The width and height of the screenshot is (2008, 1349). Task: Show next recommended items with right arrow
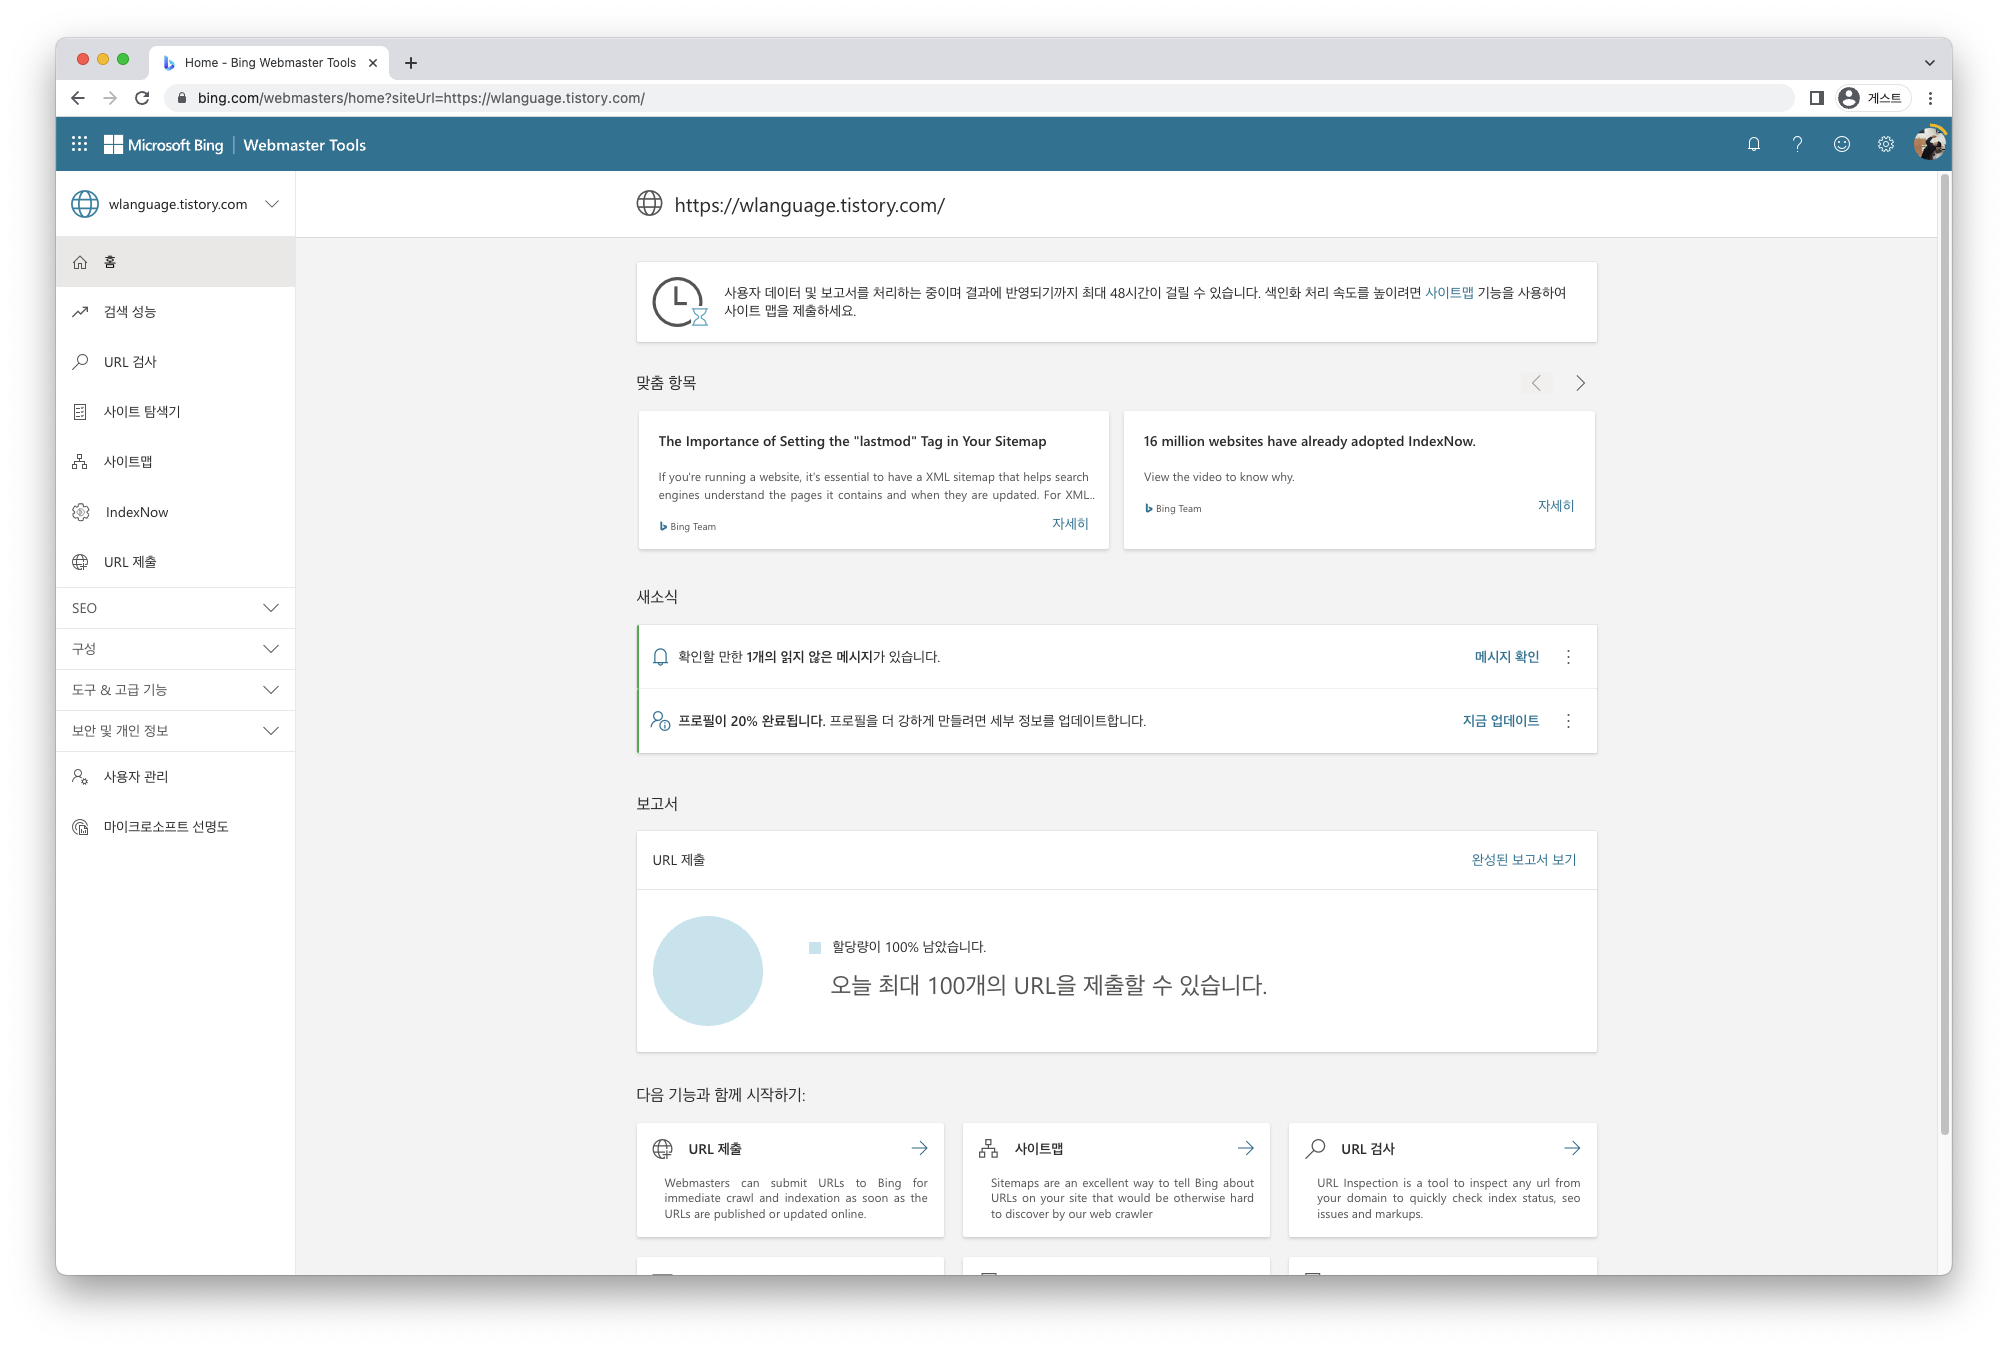pos(1580,383)
